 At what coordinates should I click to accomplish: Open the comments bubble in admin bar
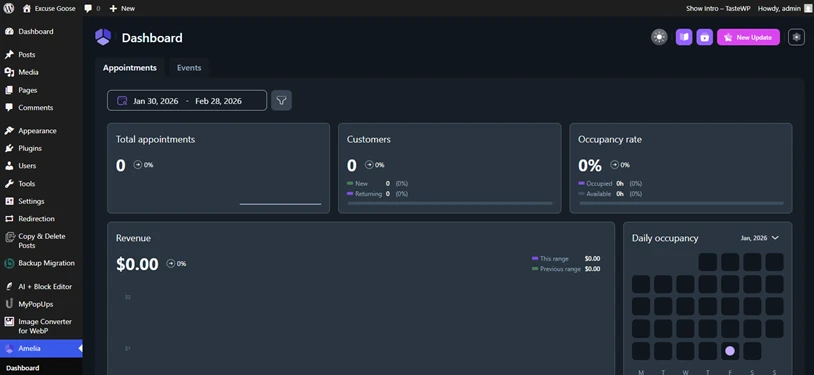point(92,8)
